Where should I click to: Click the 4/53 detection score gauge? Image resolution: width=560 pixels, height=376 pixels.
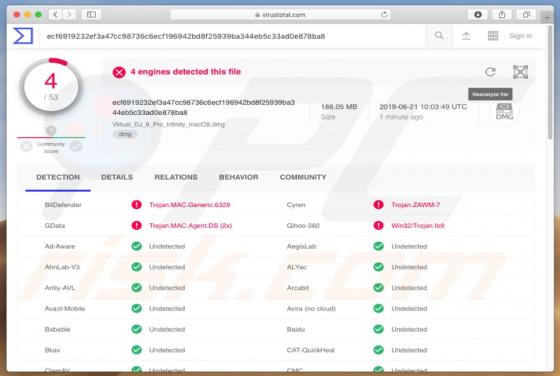[51, 86]
